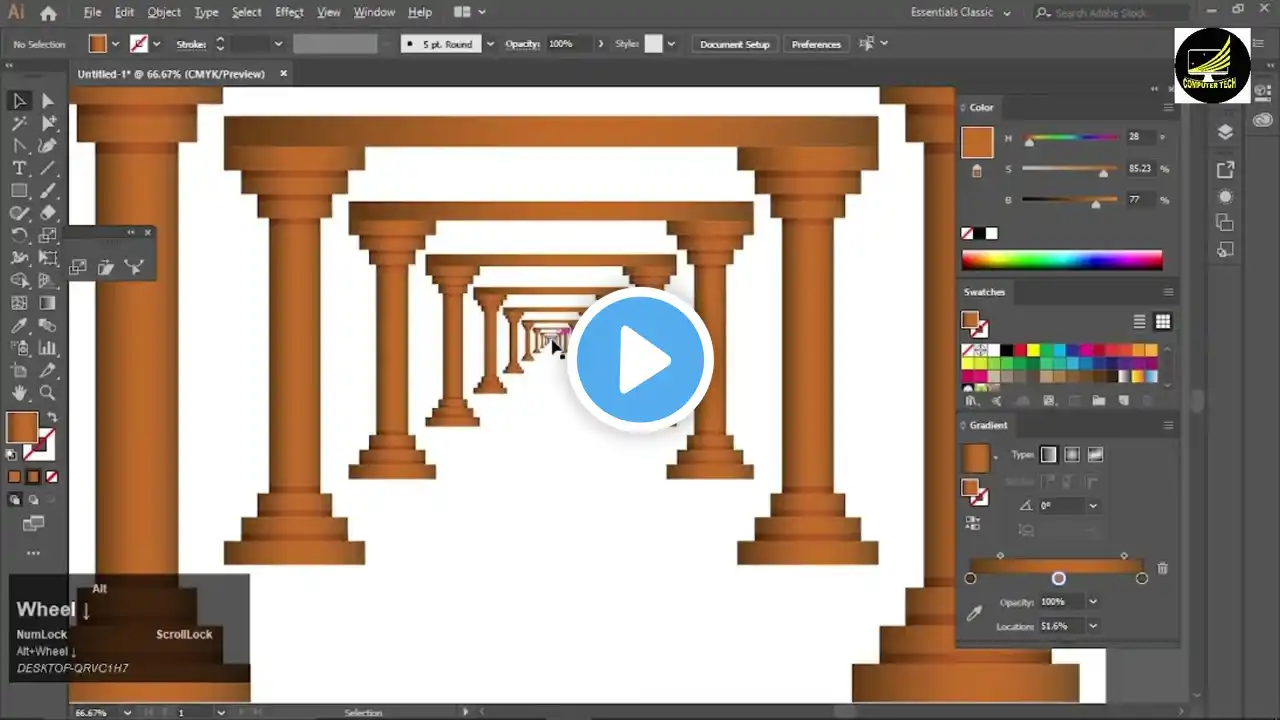Click the Preferences button
This screenshot has height=720, width=1280.
[816, 44]
